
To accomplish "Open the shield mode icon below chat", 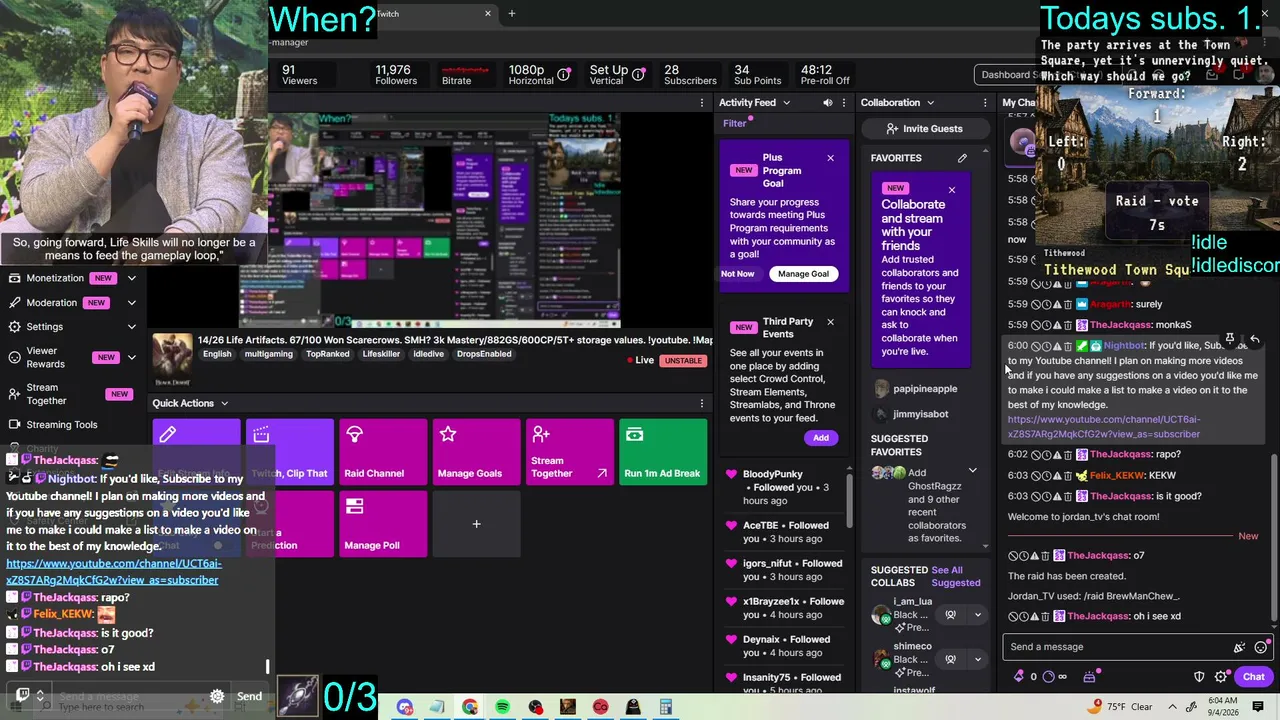I will (x=1199, y=677).
